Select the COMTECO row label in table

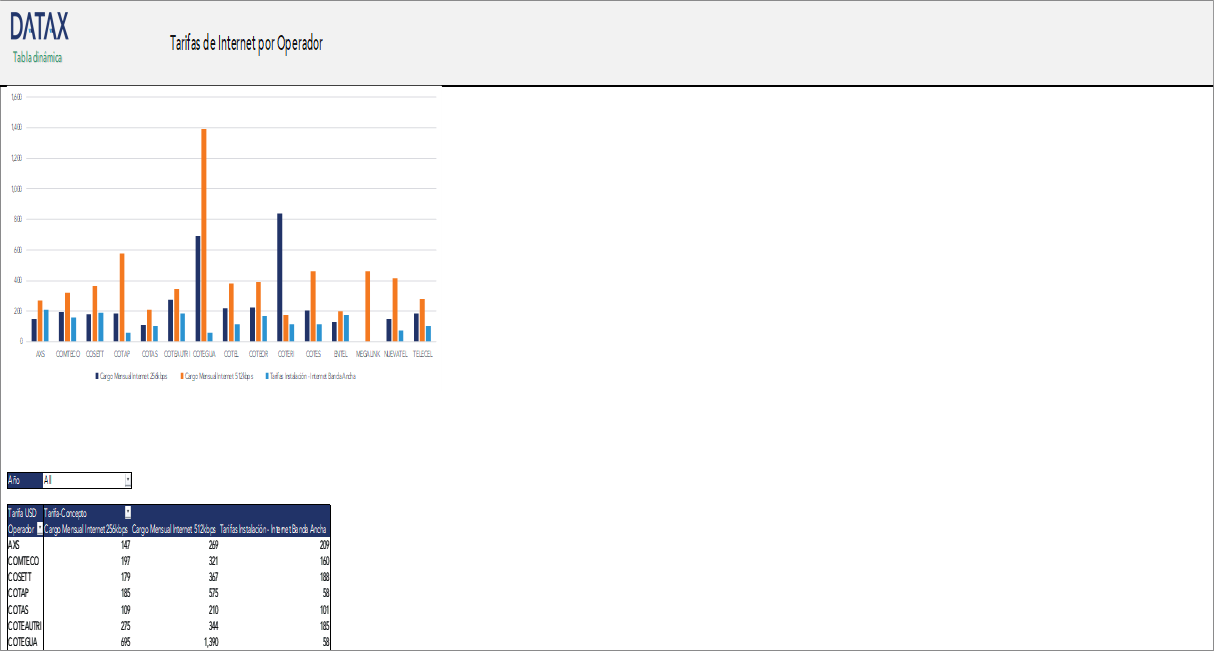click(22, 561)
